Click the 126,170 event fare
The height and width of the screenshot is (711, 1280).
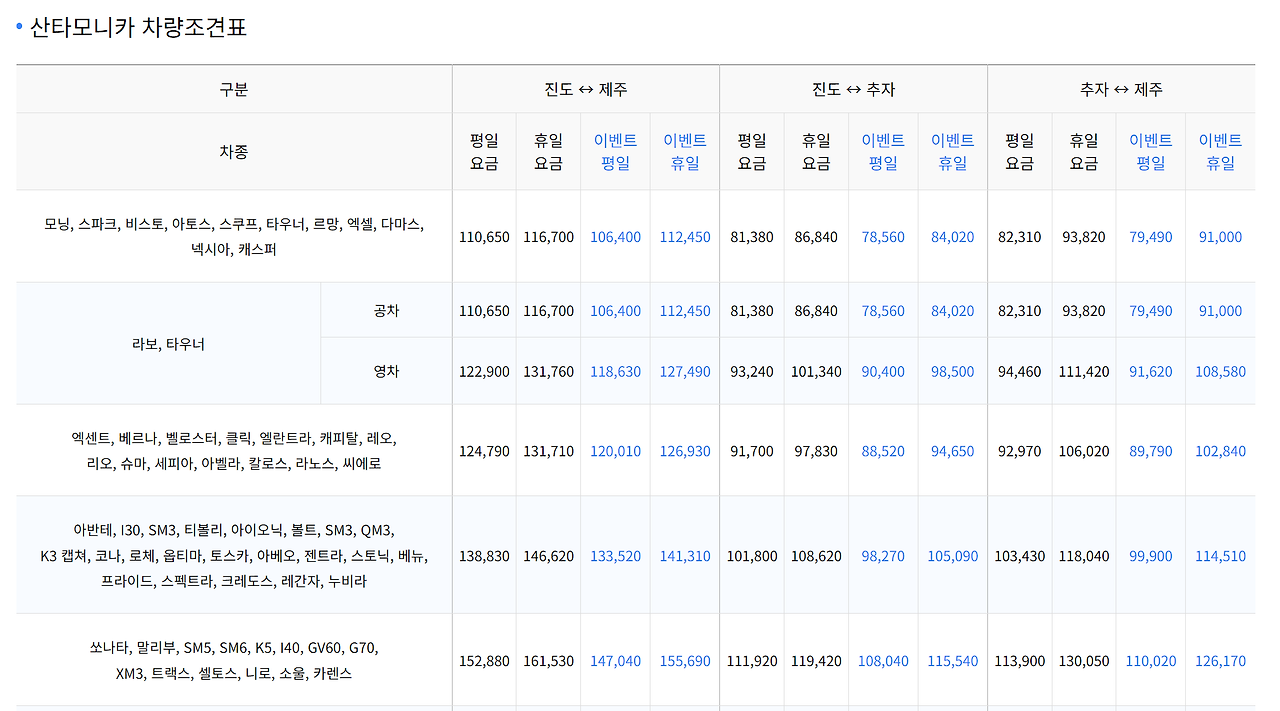point(1220,661)
